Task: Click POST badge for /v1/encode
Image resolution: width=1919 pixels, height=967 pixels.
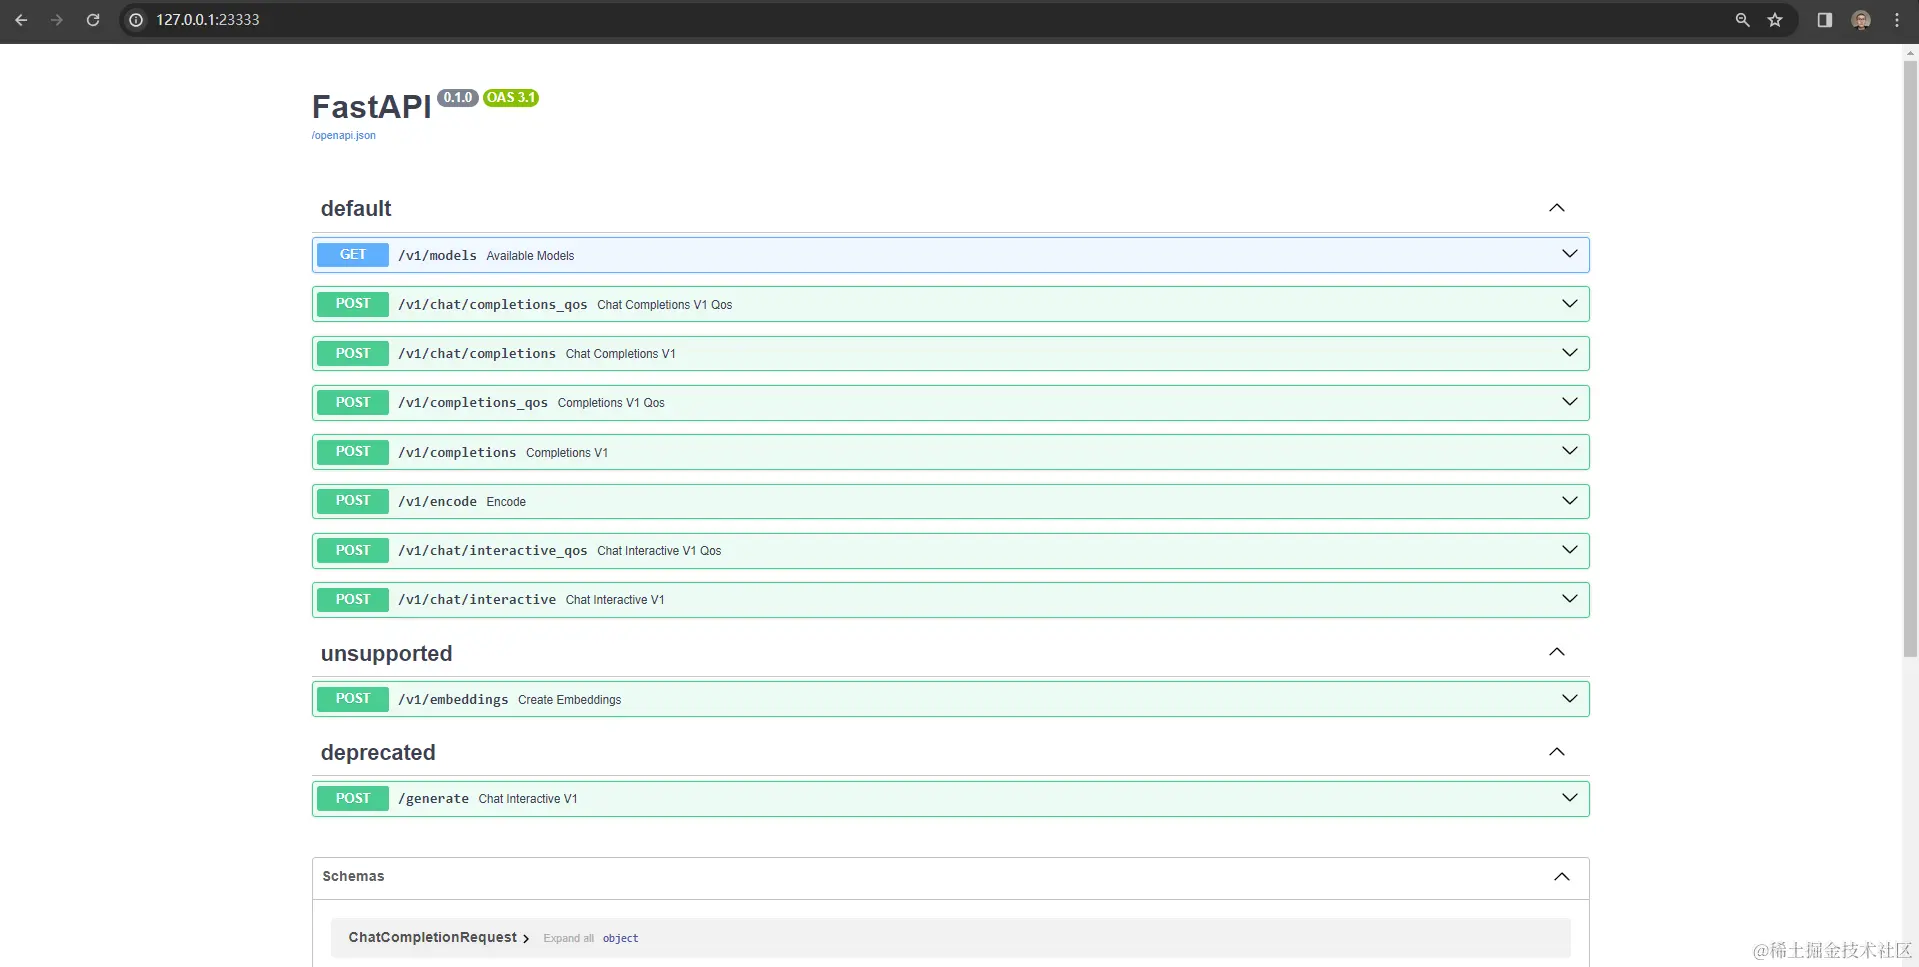Action: click(353, 501)
